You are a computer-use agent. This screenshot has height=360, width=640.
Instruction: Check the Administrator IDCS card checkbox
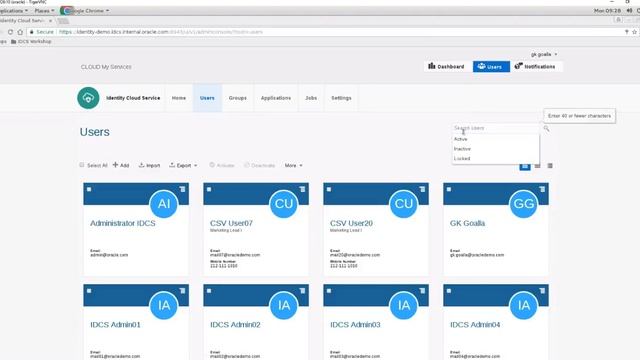point(89,189)
